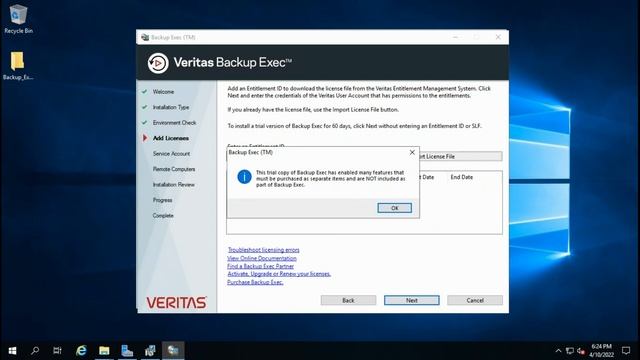Click the green checkmark beside Welcome
This screenshot has height=360, width=640.
[144, 91]
